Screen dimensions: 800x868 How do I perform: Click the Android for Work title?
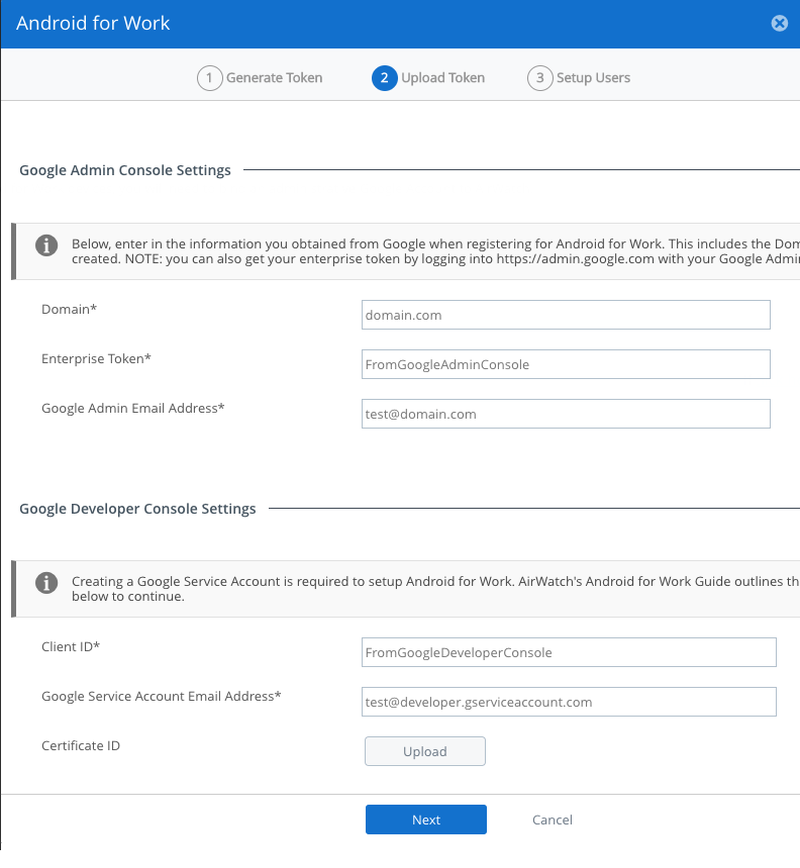[x=94, y=23]
